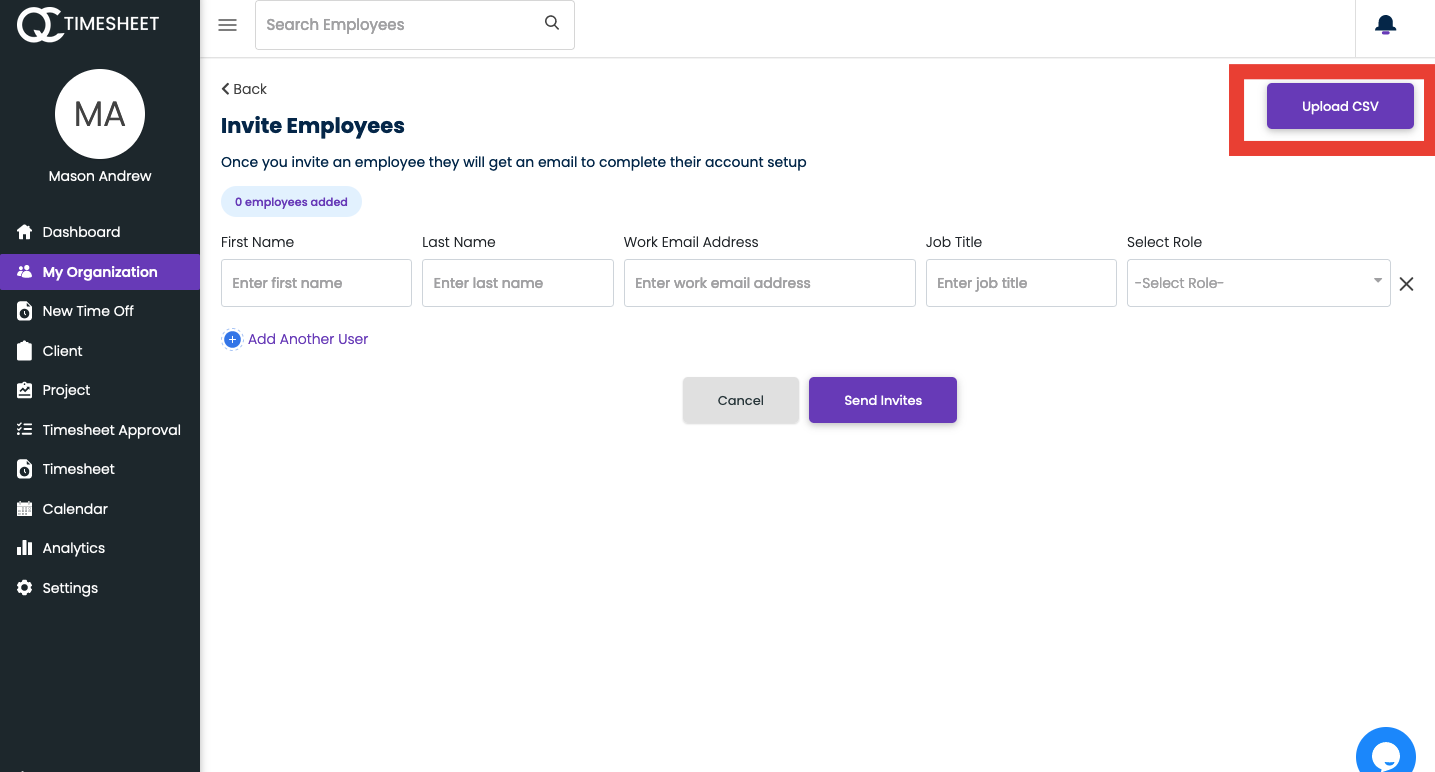1435x772 pixels.
Task: Open the New Time Off icon
Action: [x=23, y=310]
